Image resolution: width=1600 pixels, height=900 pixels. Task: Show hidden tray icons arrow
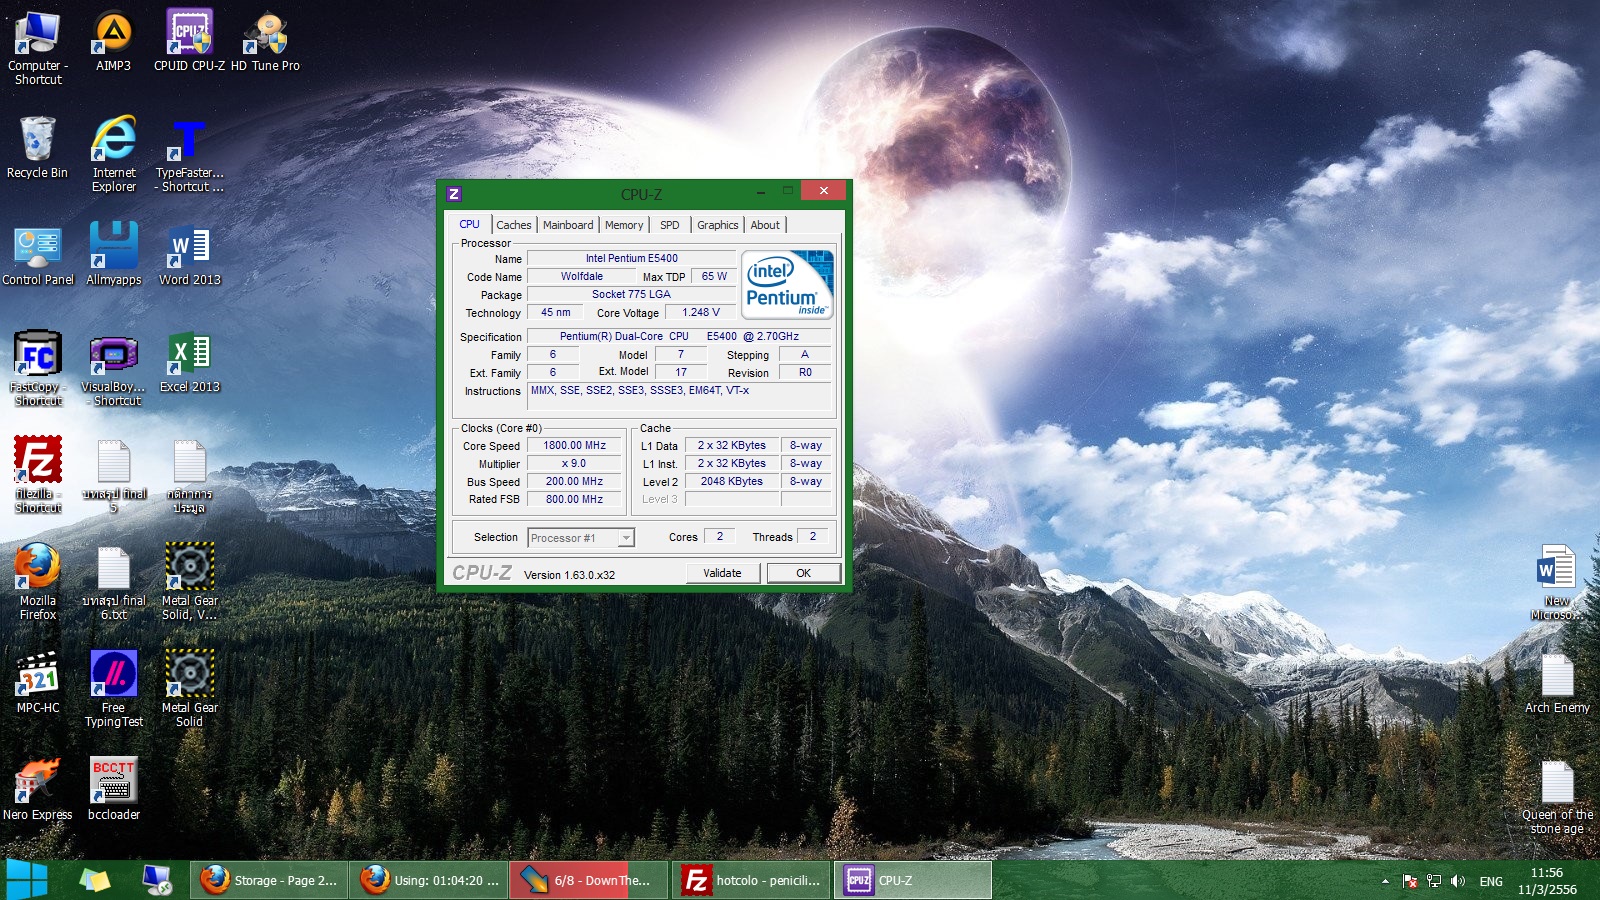pos(1385,881)
